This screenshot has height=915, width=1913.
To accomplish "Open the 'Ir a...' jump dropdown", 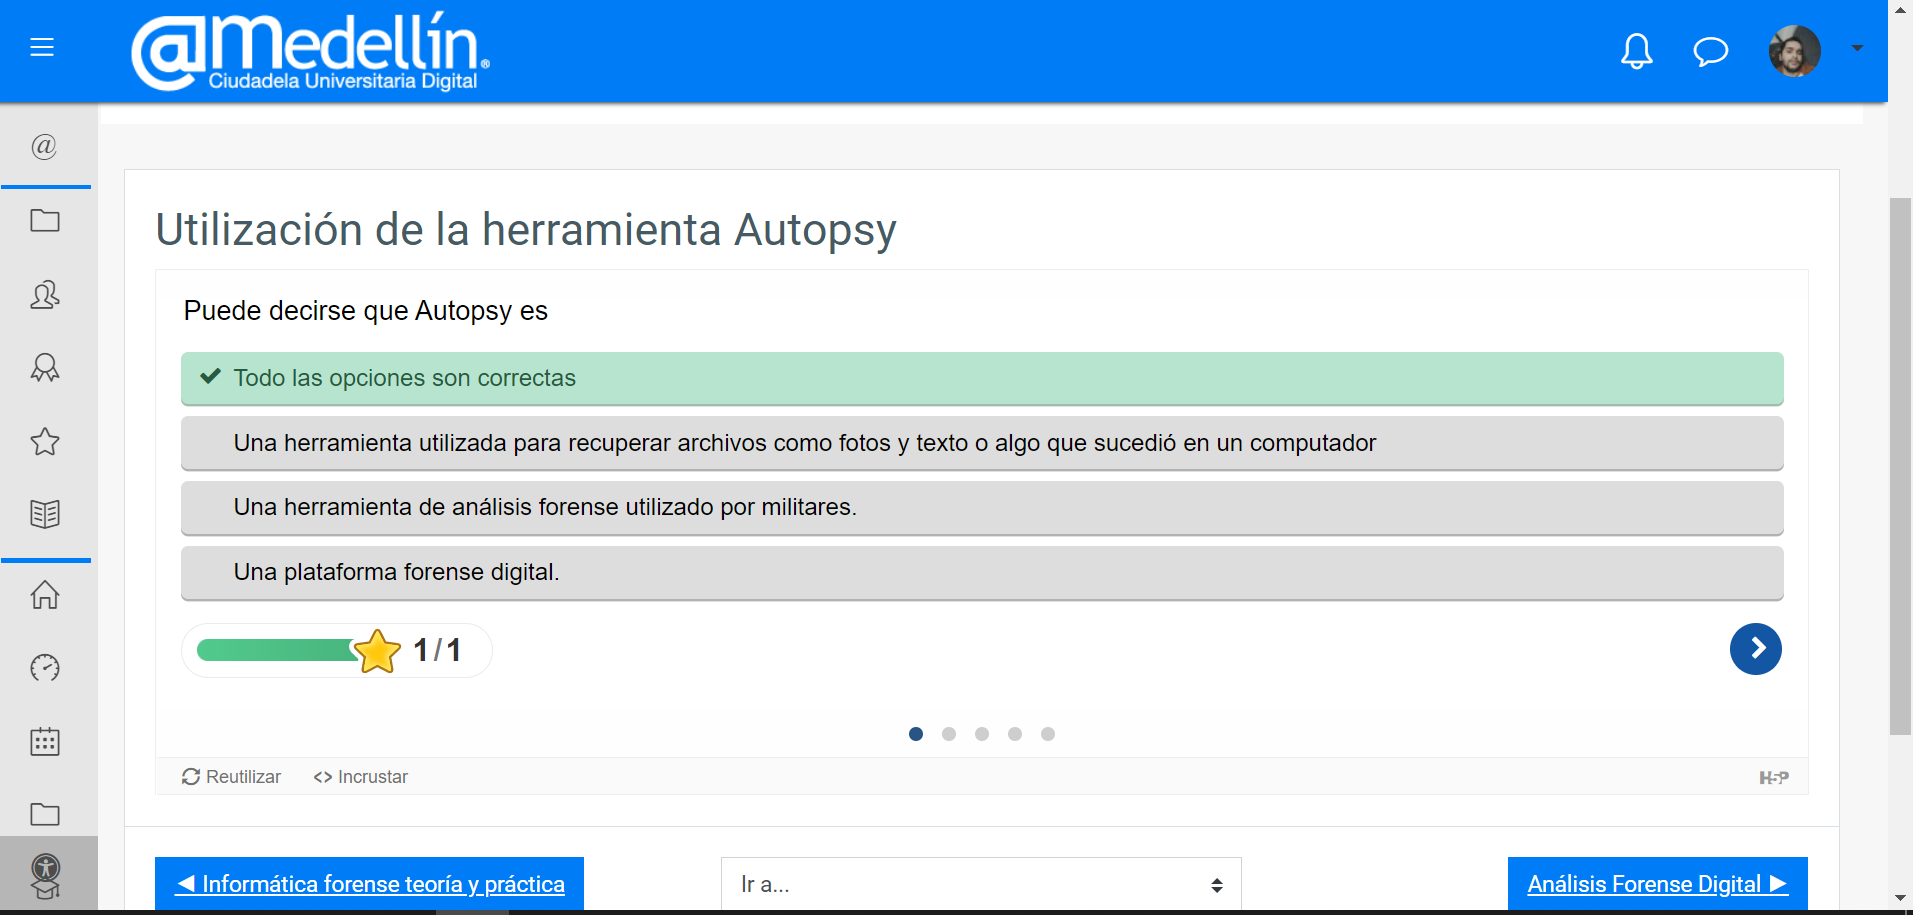I will pos(981,884).
